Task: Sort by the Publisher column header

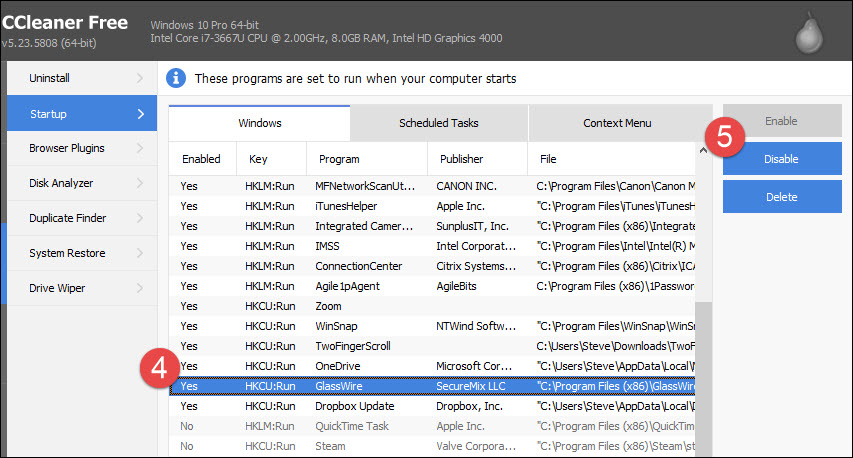Action: point(478,159)
